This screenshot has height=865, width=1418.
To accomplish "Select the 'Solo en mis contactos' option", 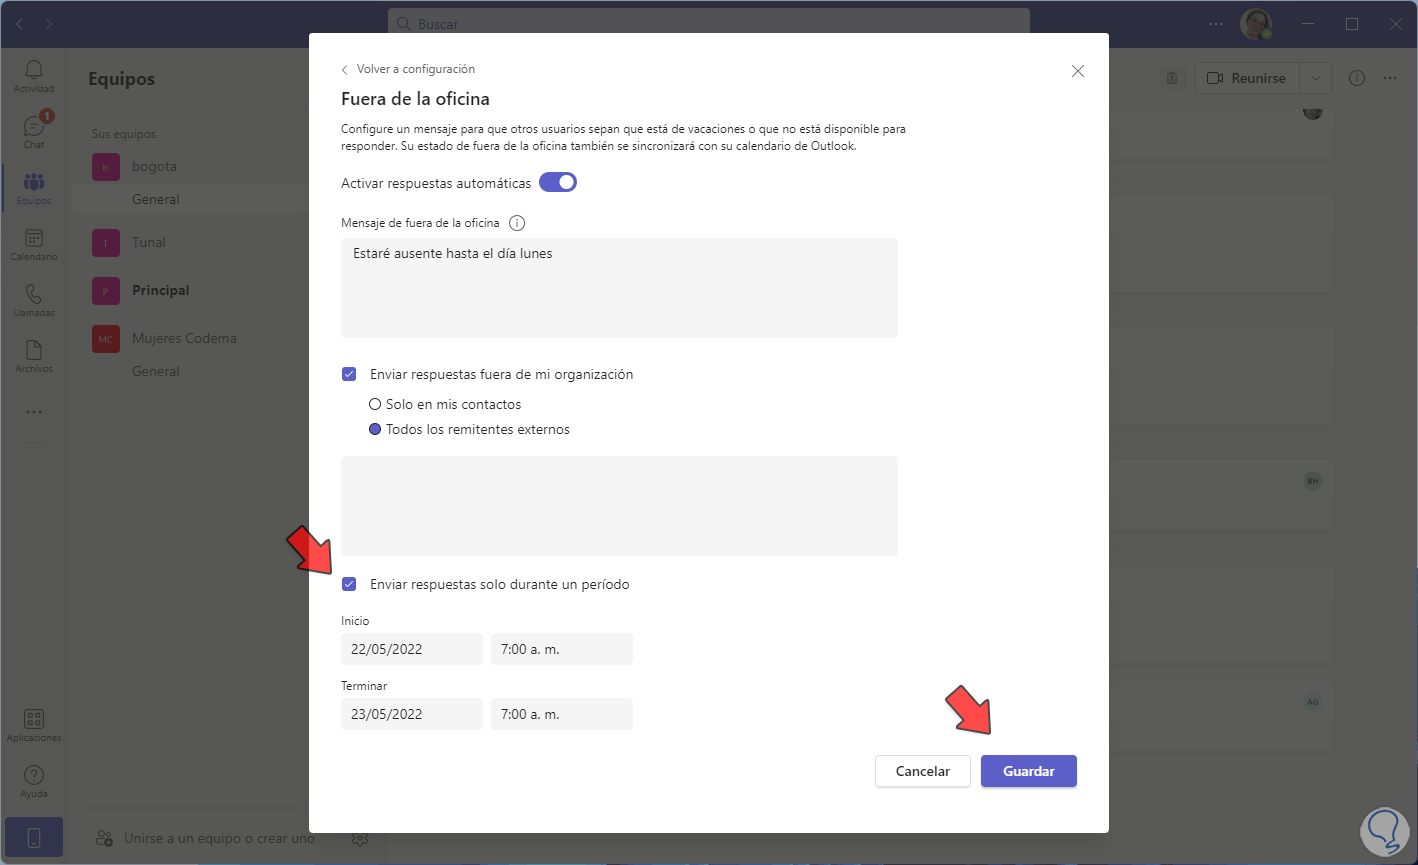I will click(375, 405).
